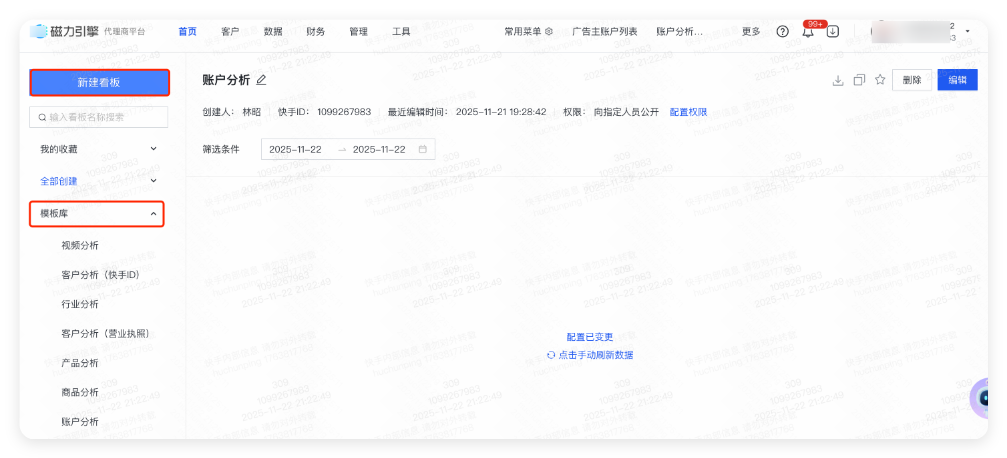Open the 数据 menu
1007x458 pixels.
click(273, 31)
